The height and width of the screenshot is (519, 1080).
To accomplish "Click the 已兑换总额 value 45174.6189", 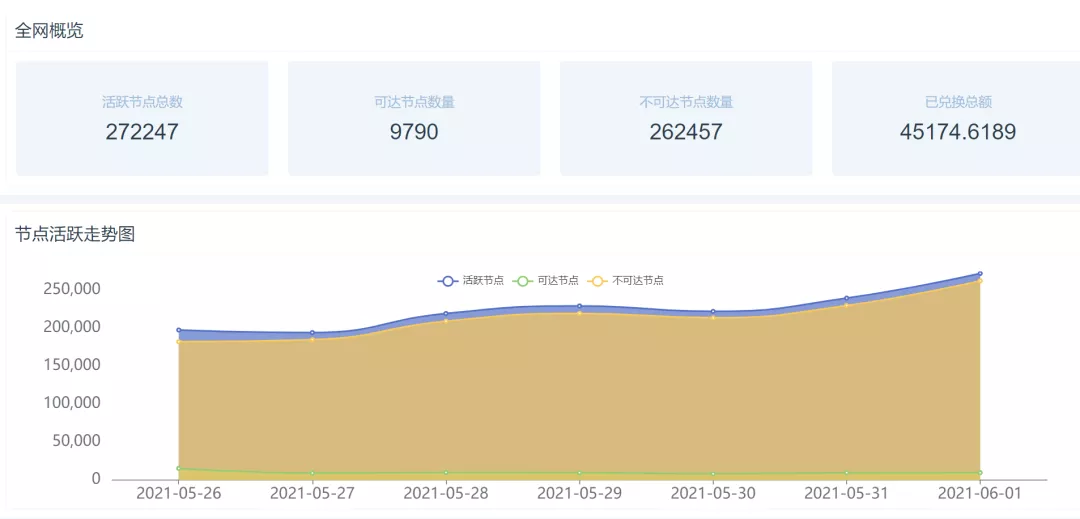I will 957,132.
